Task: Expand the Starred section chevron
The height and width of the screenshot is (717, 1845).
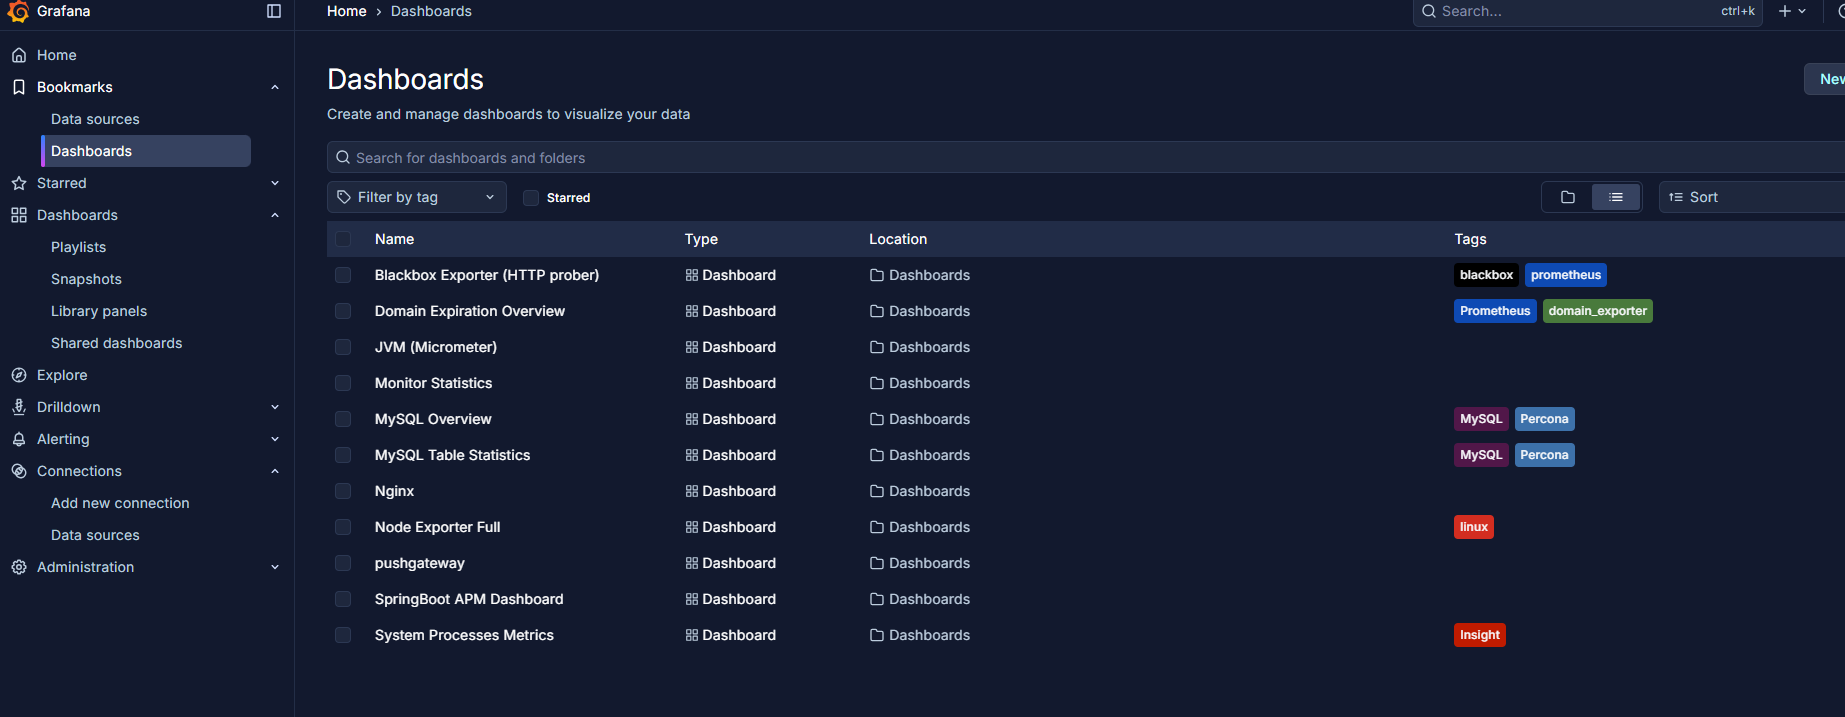Action: (x=275, y=183)
